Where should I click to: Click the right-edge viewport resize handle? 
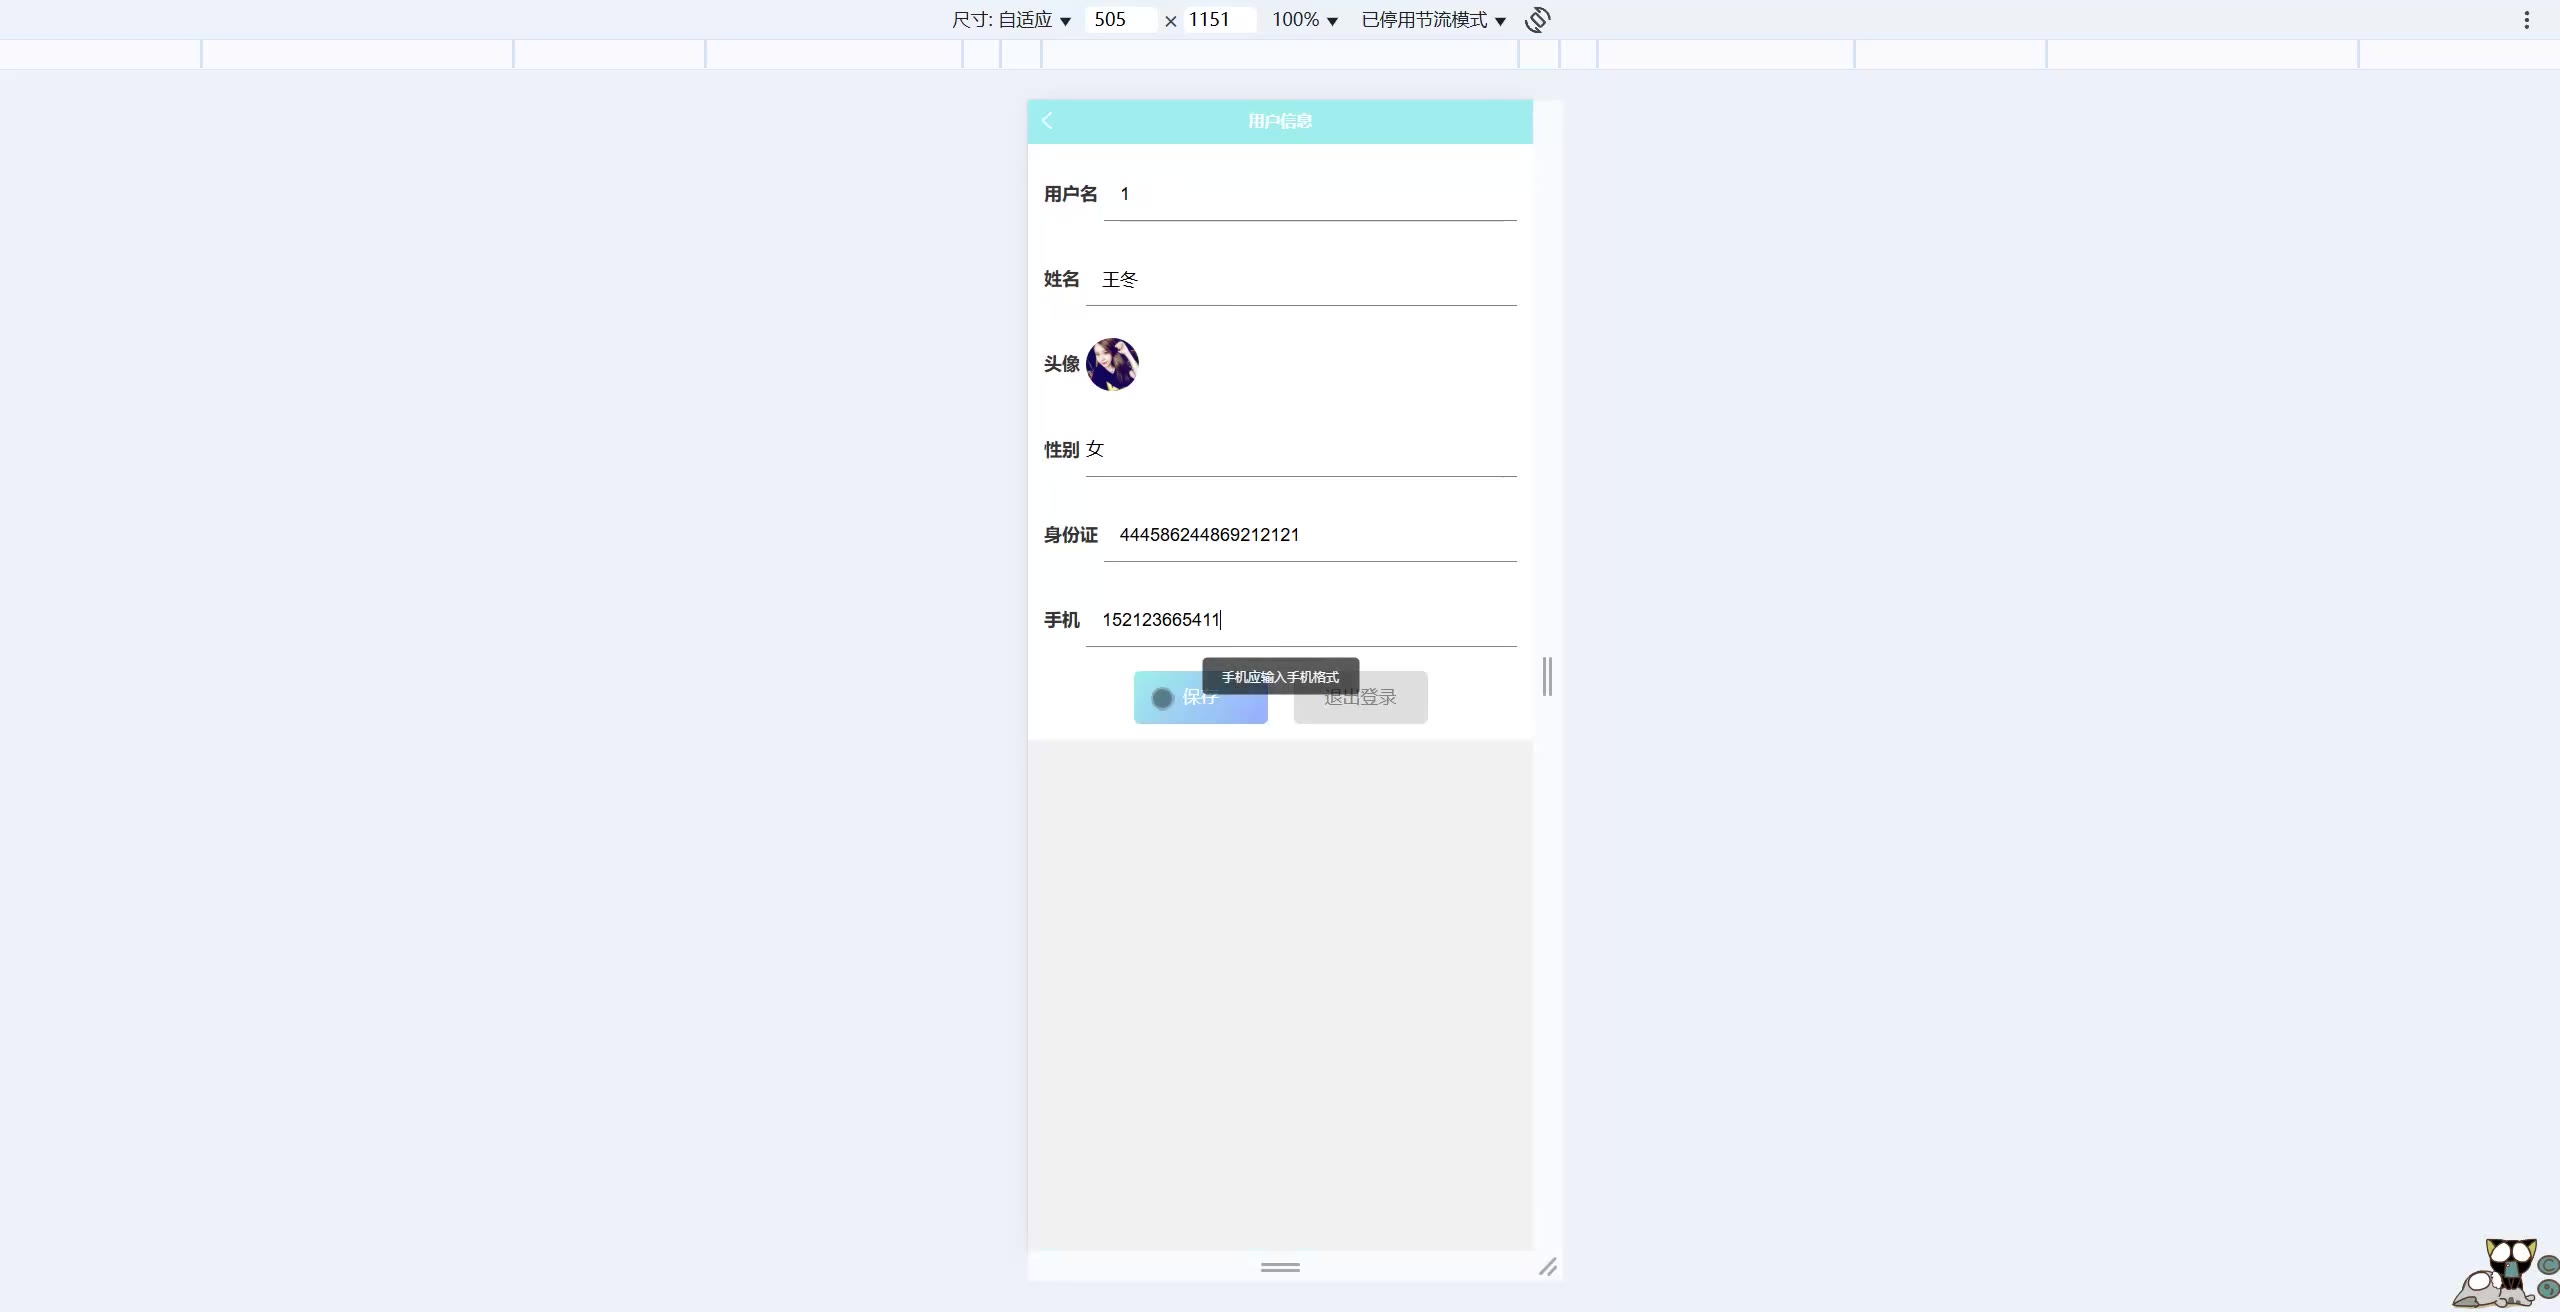coord(1547,677)
